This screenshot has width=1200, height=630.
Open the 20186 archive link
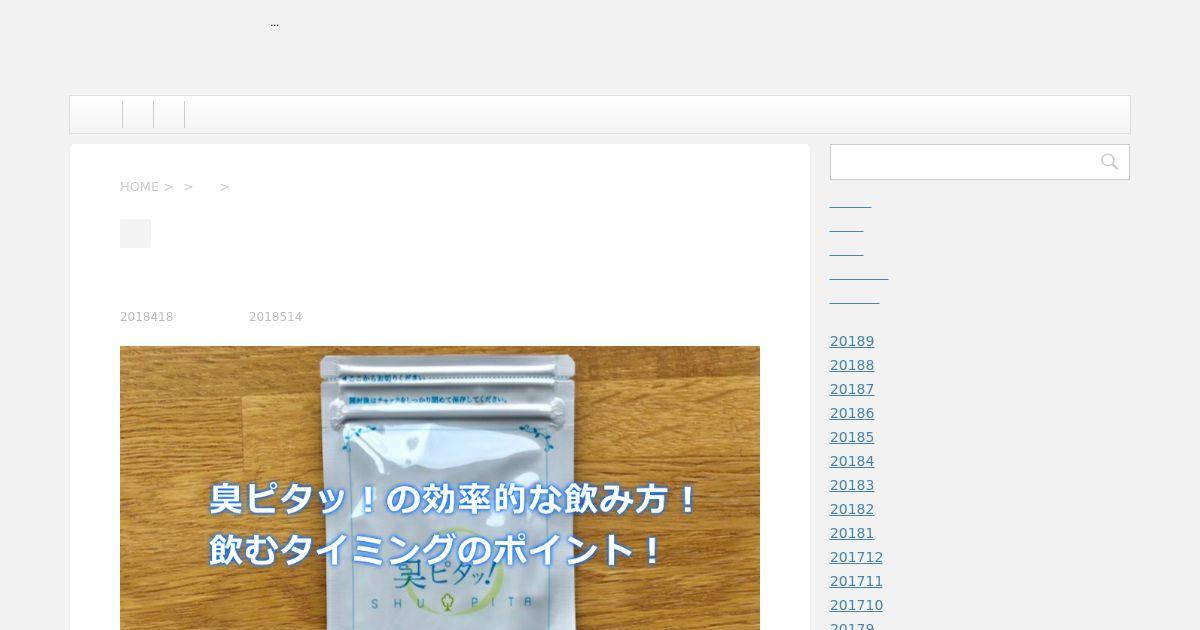pos(852,413)
